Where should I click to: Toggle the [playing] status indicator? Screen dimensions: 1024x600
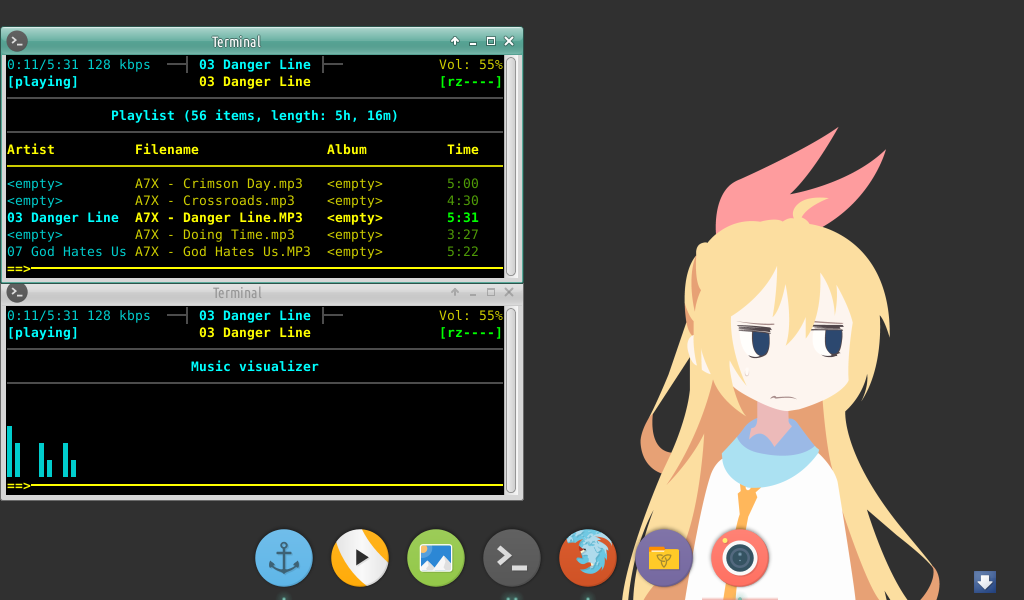[x=42, y=81]
